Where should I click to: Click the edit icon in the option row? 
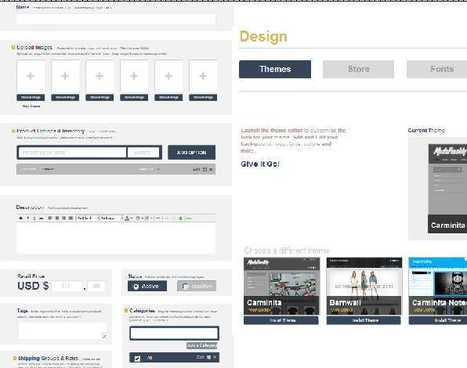click(x=205, y=170)
